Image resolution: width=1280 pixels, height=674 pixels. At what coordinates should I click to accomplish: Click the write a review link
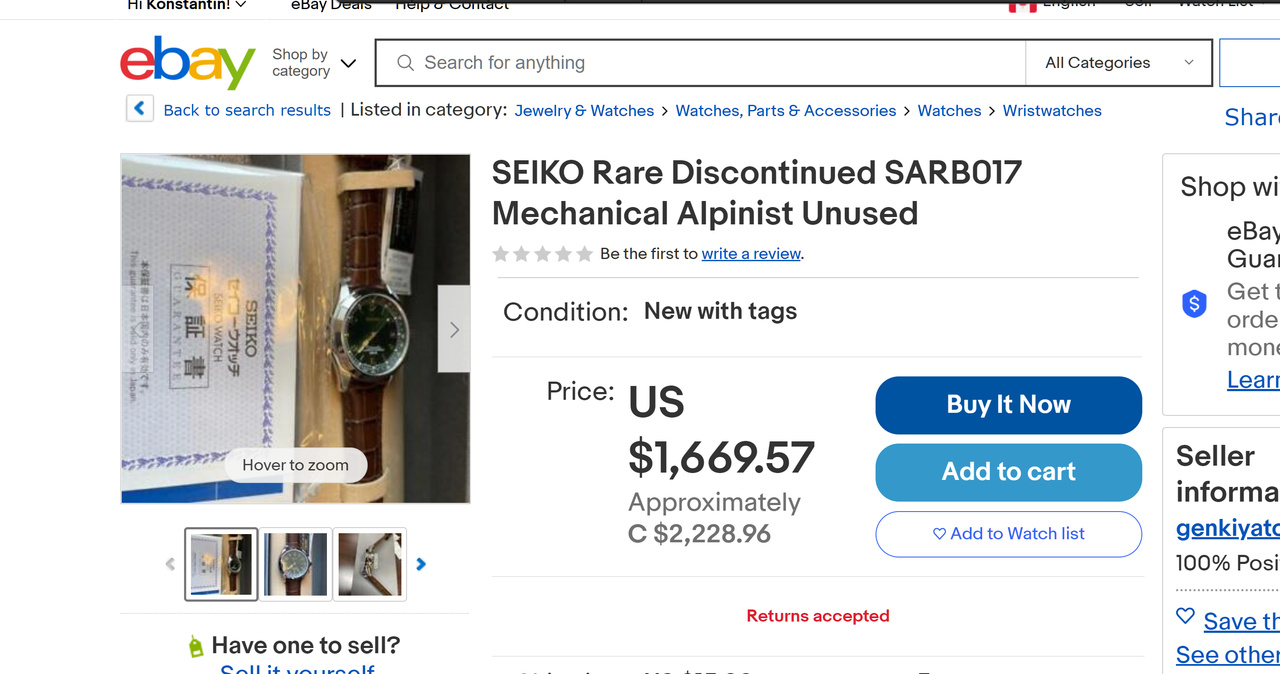pos(751,254)
